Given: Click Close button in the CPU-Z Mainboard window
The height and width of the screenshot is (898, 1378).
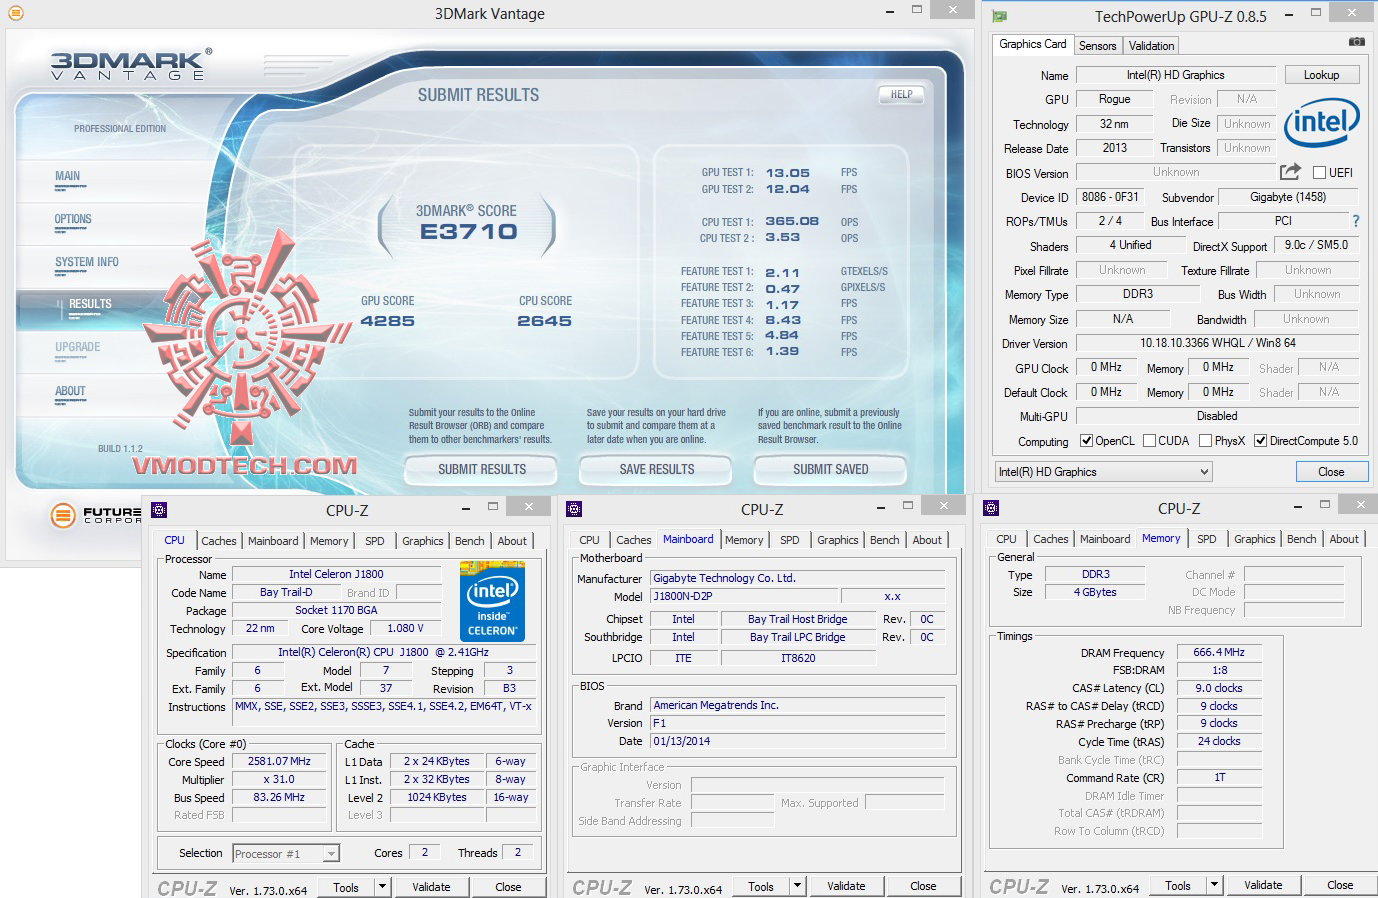Looking at the screenshot, I should click(923, 886).
